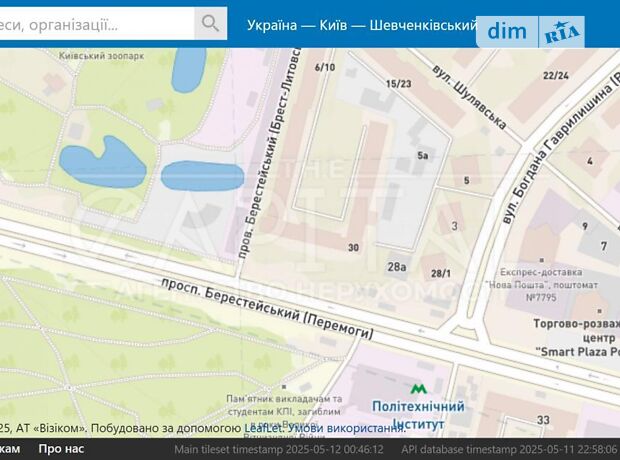Open the Leaflet attribution link

click(263, 428)
